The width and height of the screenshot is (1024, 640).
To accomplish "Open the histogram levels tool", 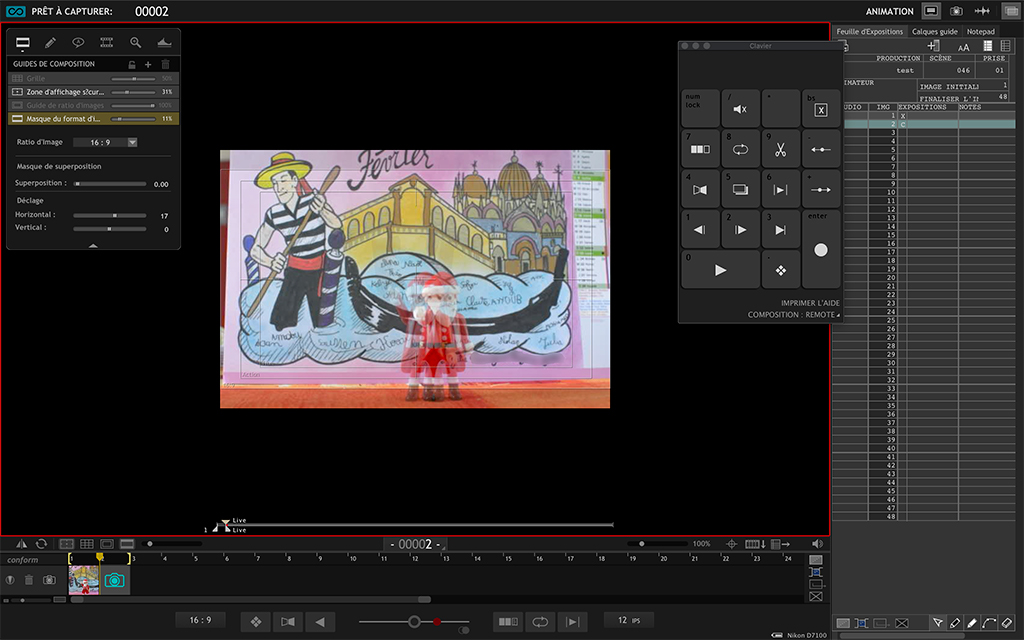I will click(x=164, y=42).
